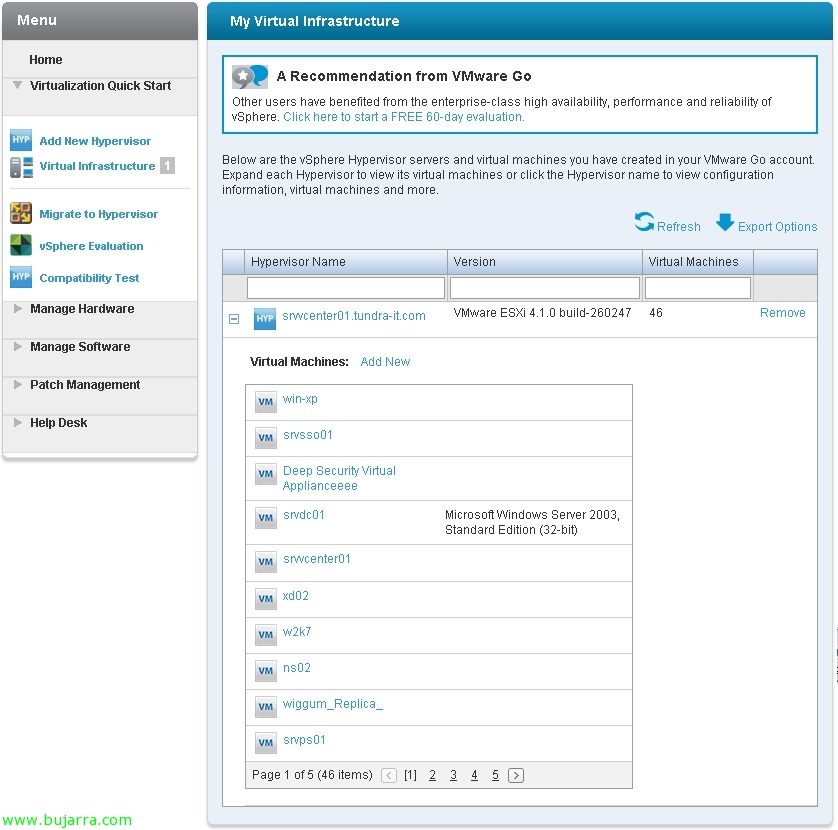Click the Migrate to Hypervisor icon
Screen dimensions: 838x830
[21, 213]
